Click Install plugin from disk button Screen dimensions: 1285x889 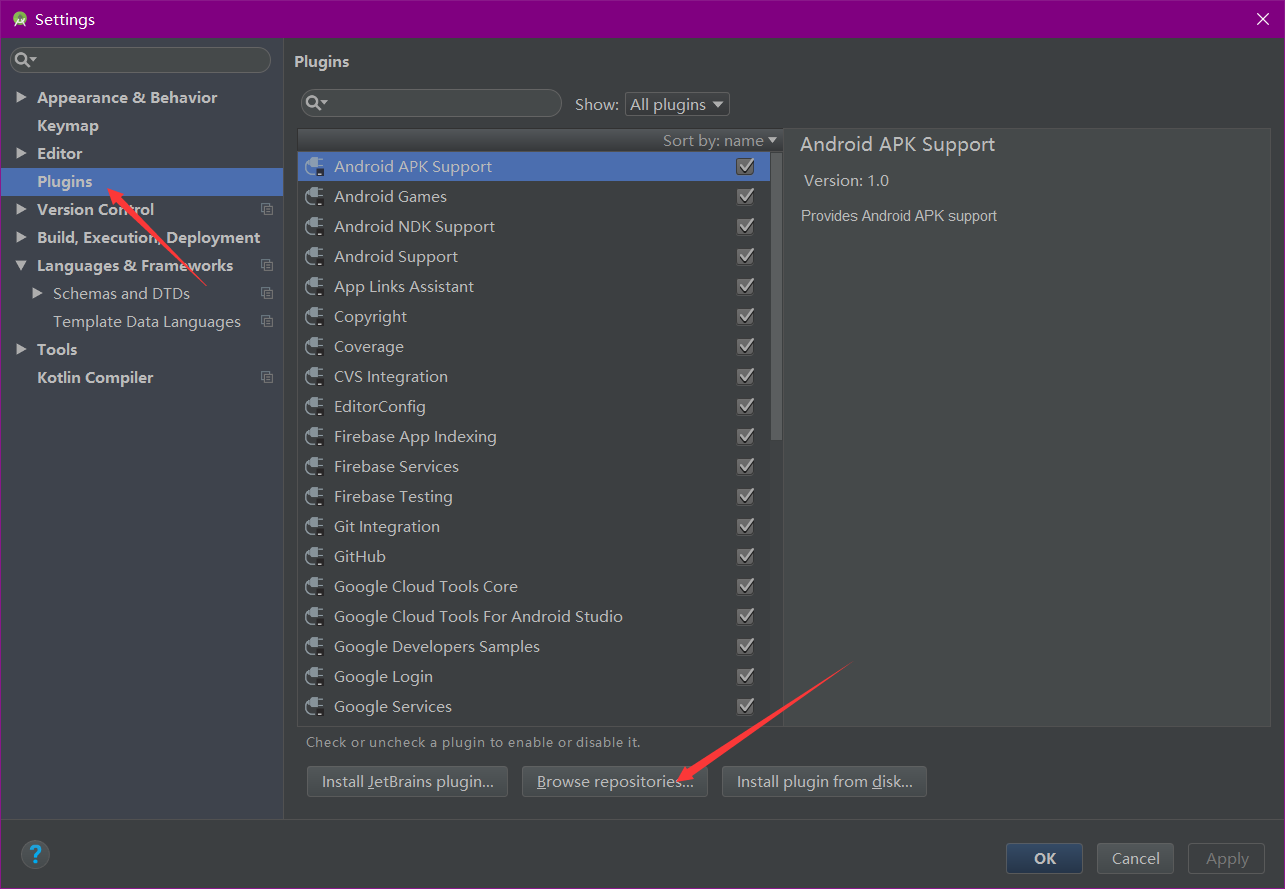tap(825, 782)
